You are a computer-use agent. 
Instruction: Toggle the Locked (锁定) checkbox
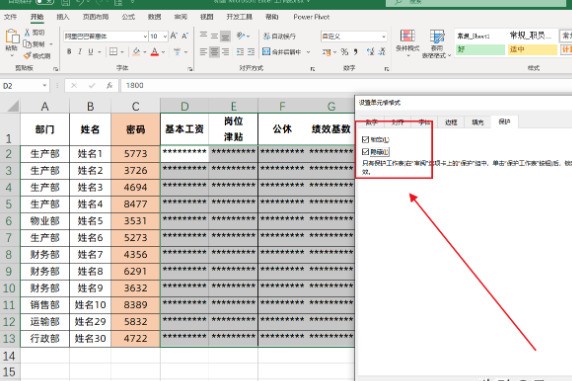tap(366, 139)
